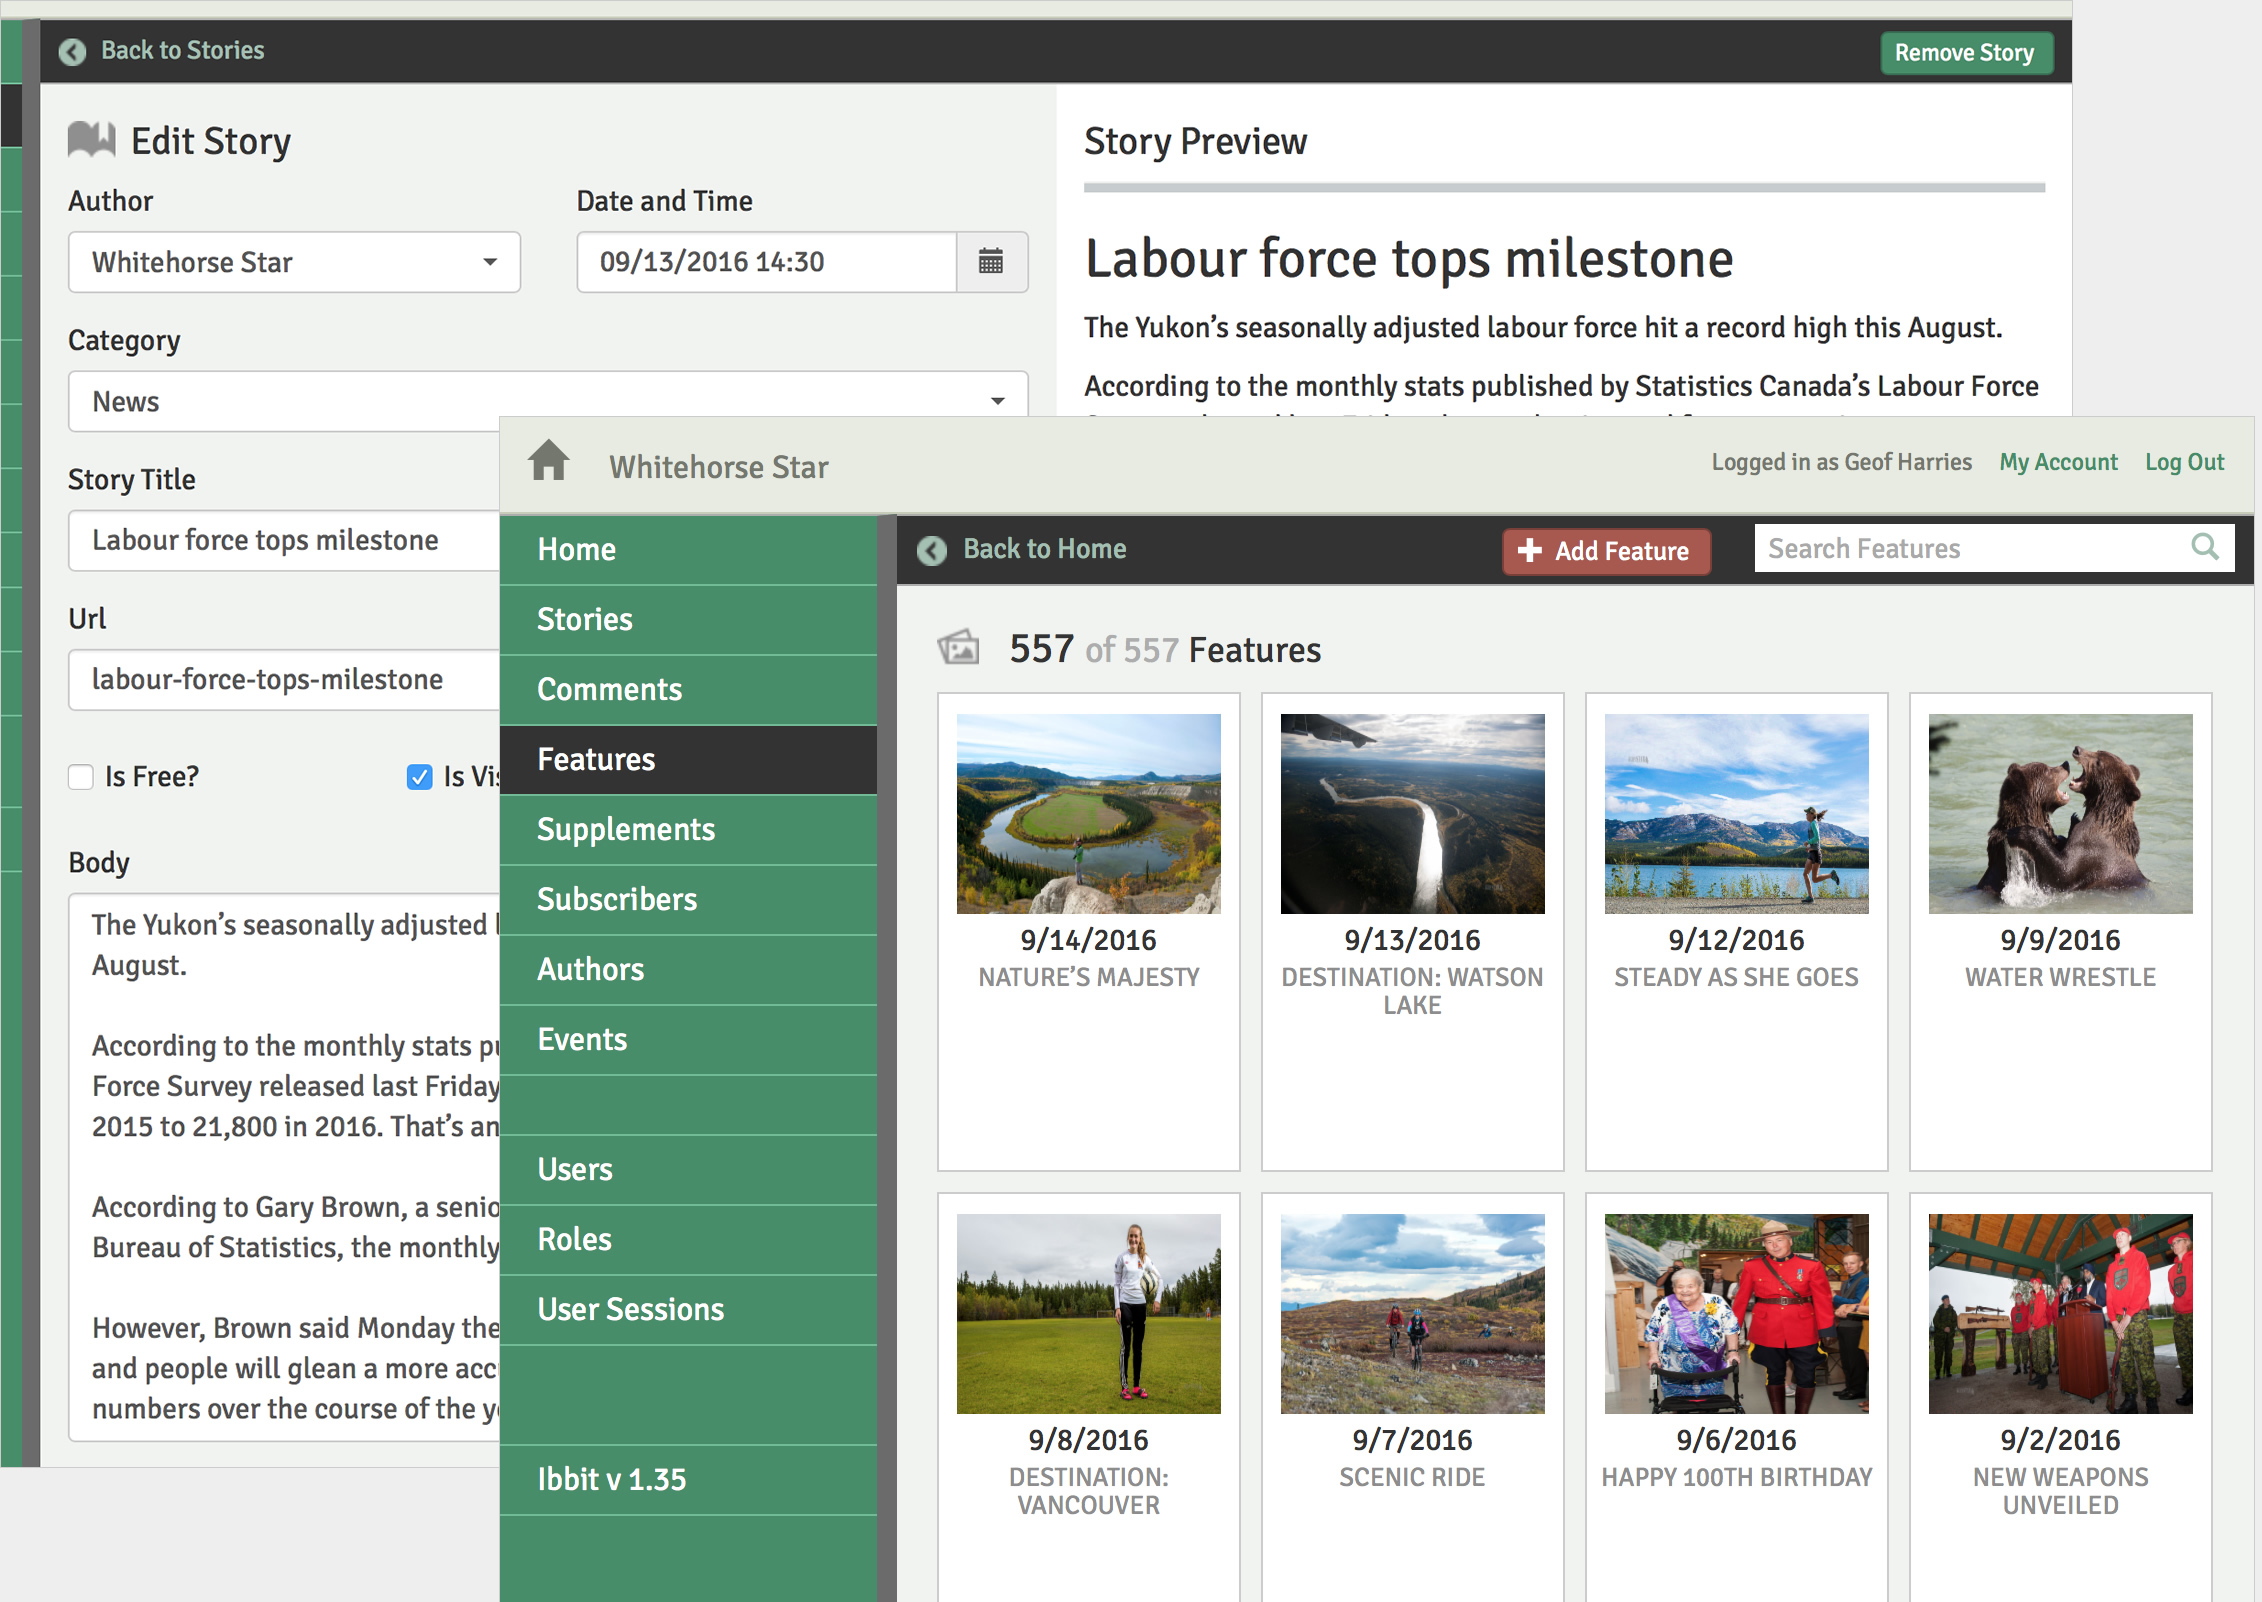2262x1602 pixels.
Task: Click the magnifier icon in Search Features
Action: click(2203, 547)
